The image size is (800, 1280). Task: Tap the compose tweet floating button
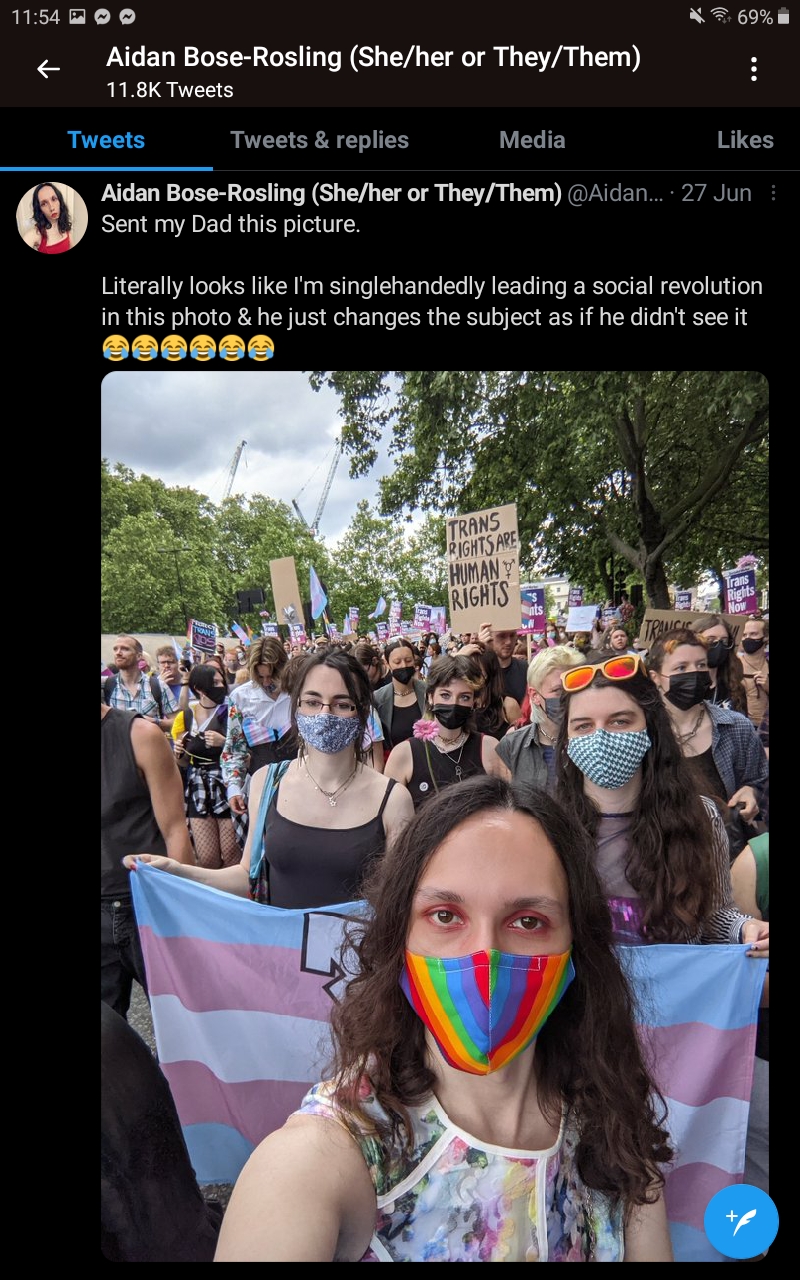[741, 1221]
